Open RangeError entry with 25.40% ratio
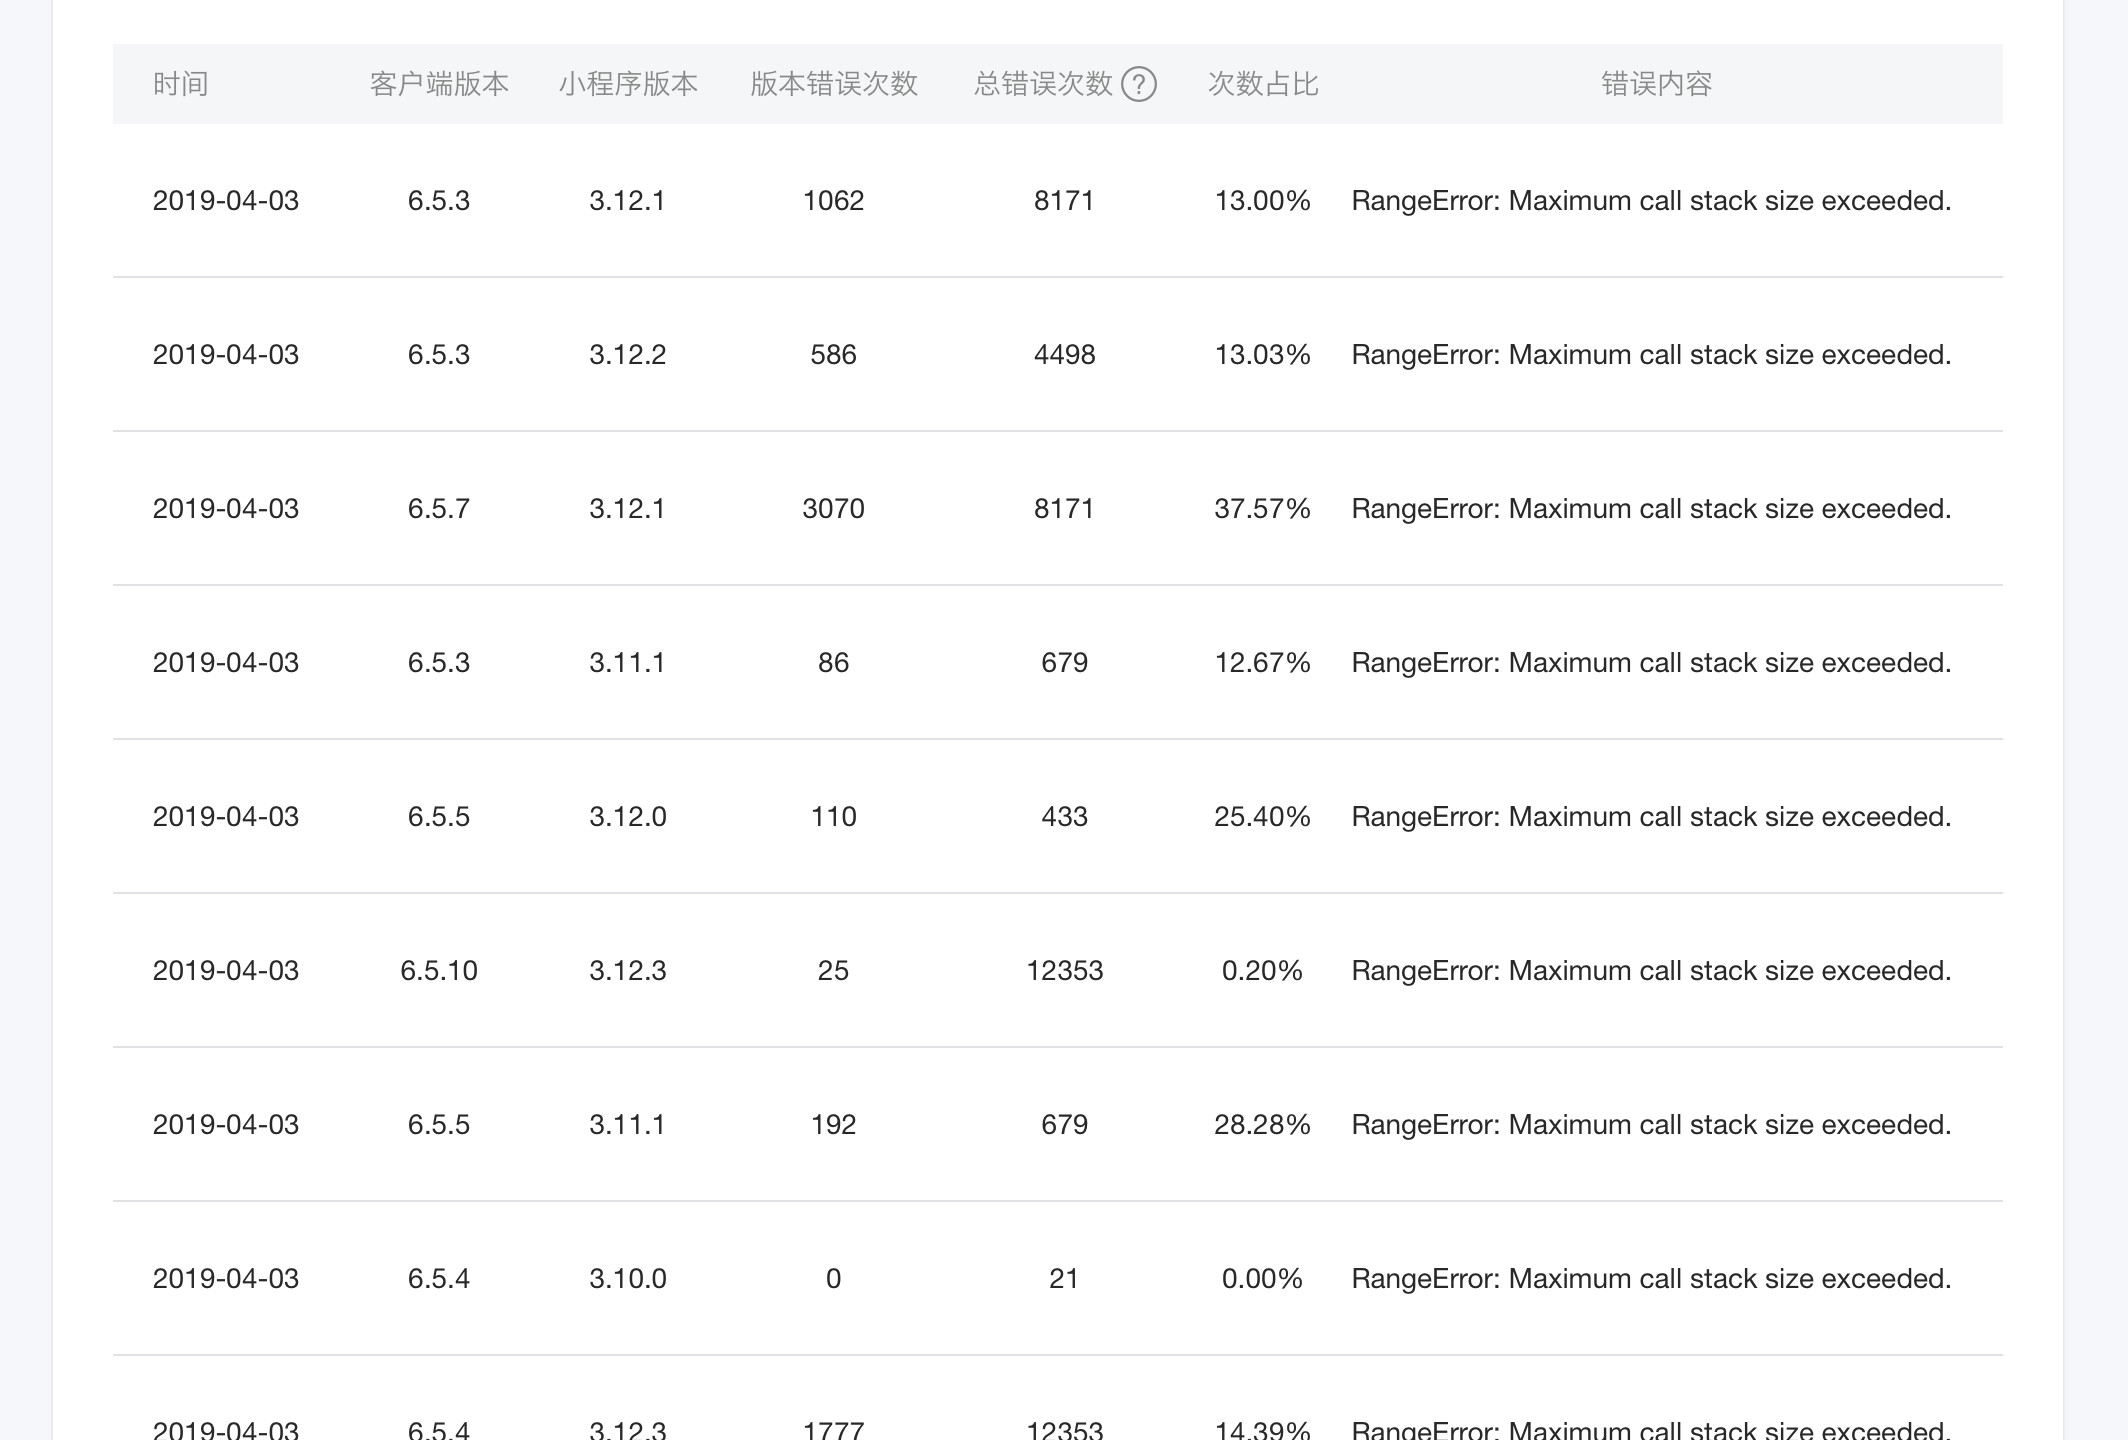Screen dimensions: 2128x1440 point(1650,817)
